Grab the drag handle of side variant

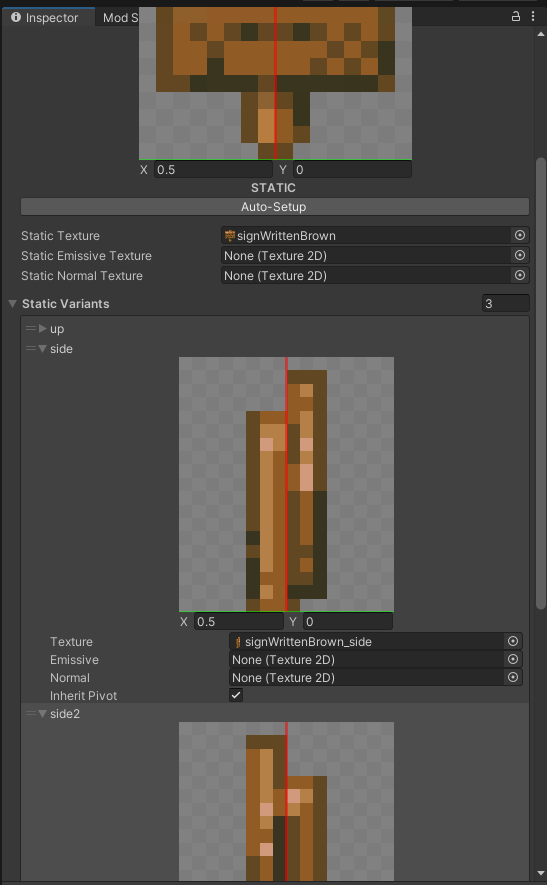tap(30, 349)
